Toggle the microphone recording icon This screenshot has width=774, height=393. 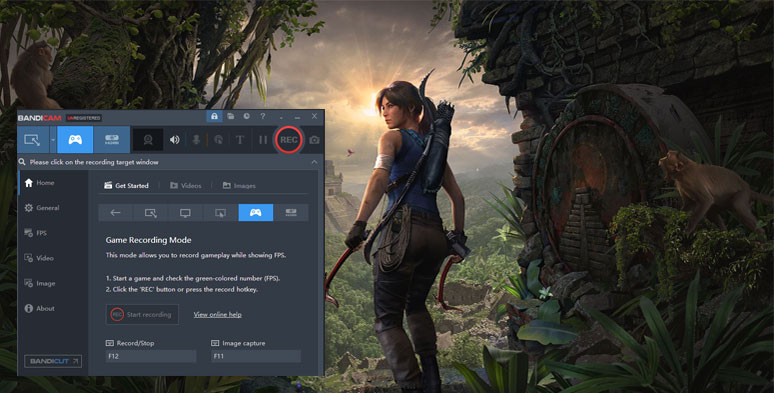tap(196, 140)
